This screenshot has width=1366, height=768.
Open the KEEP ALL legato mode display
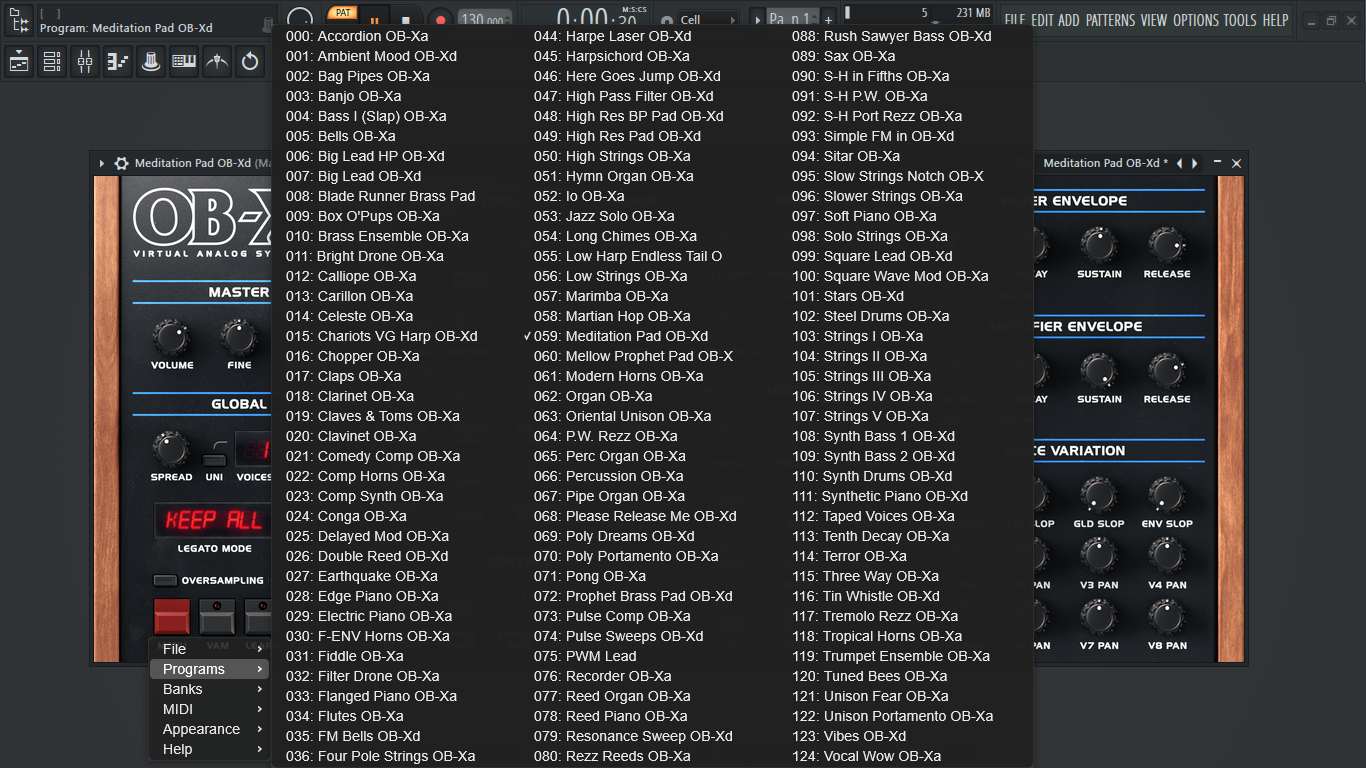click(x=213, y=520)
